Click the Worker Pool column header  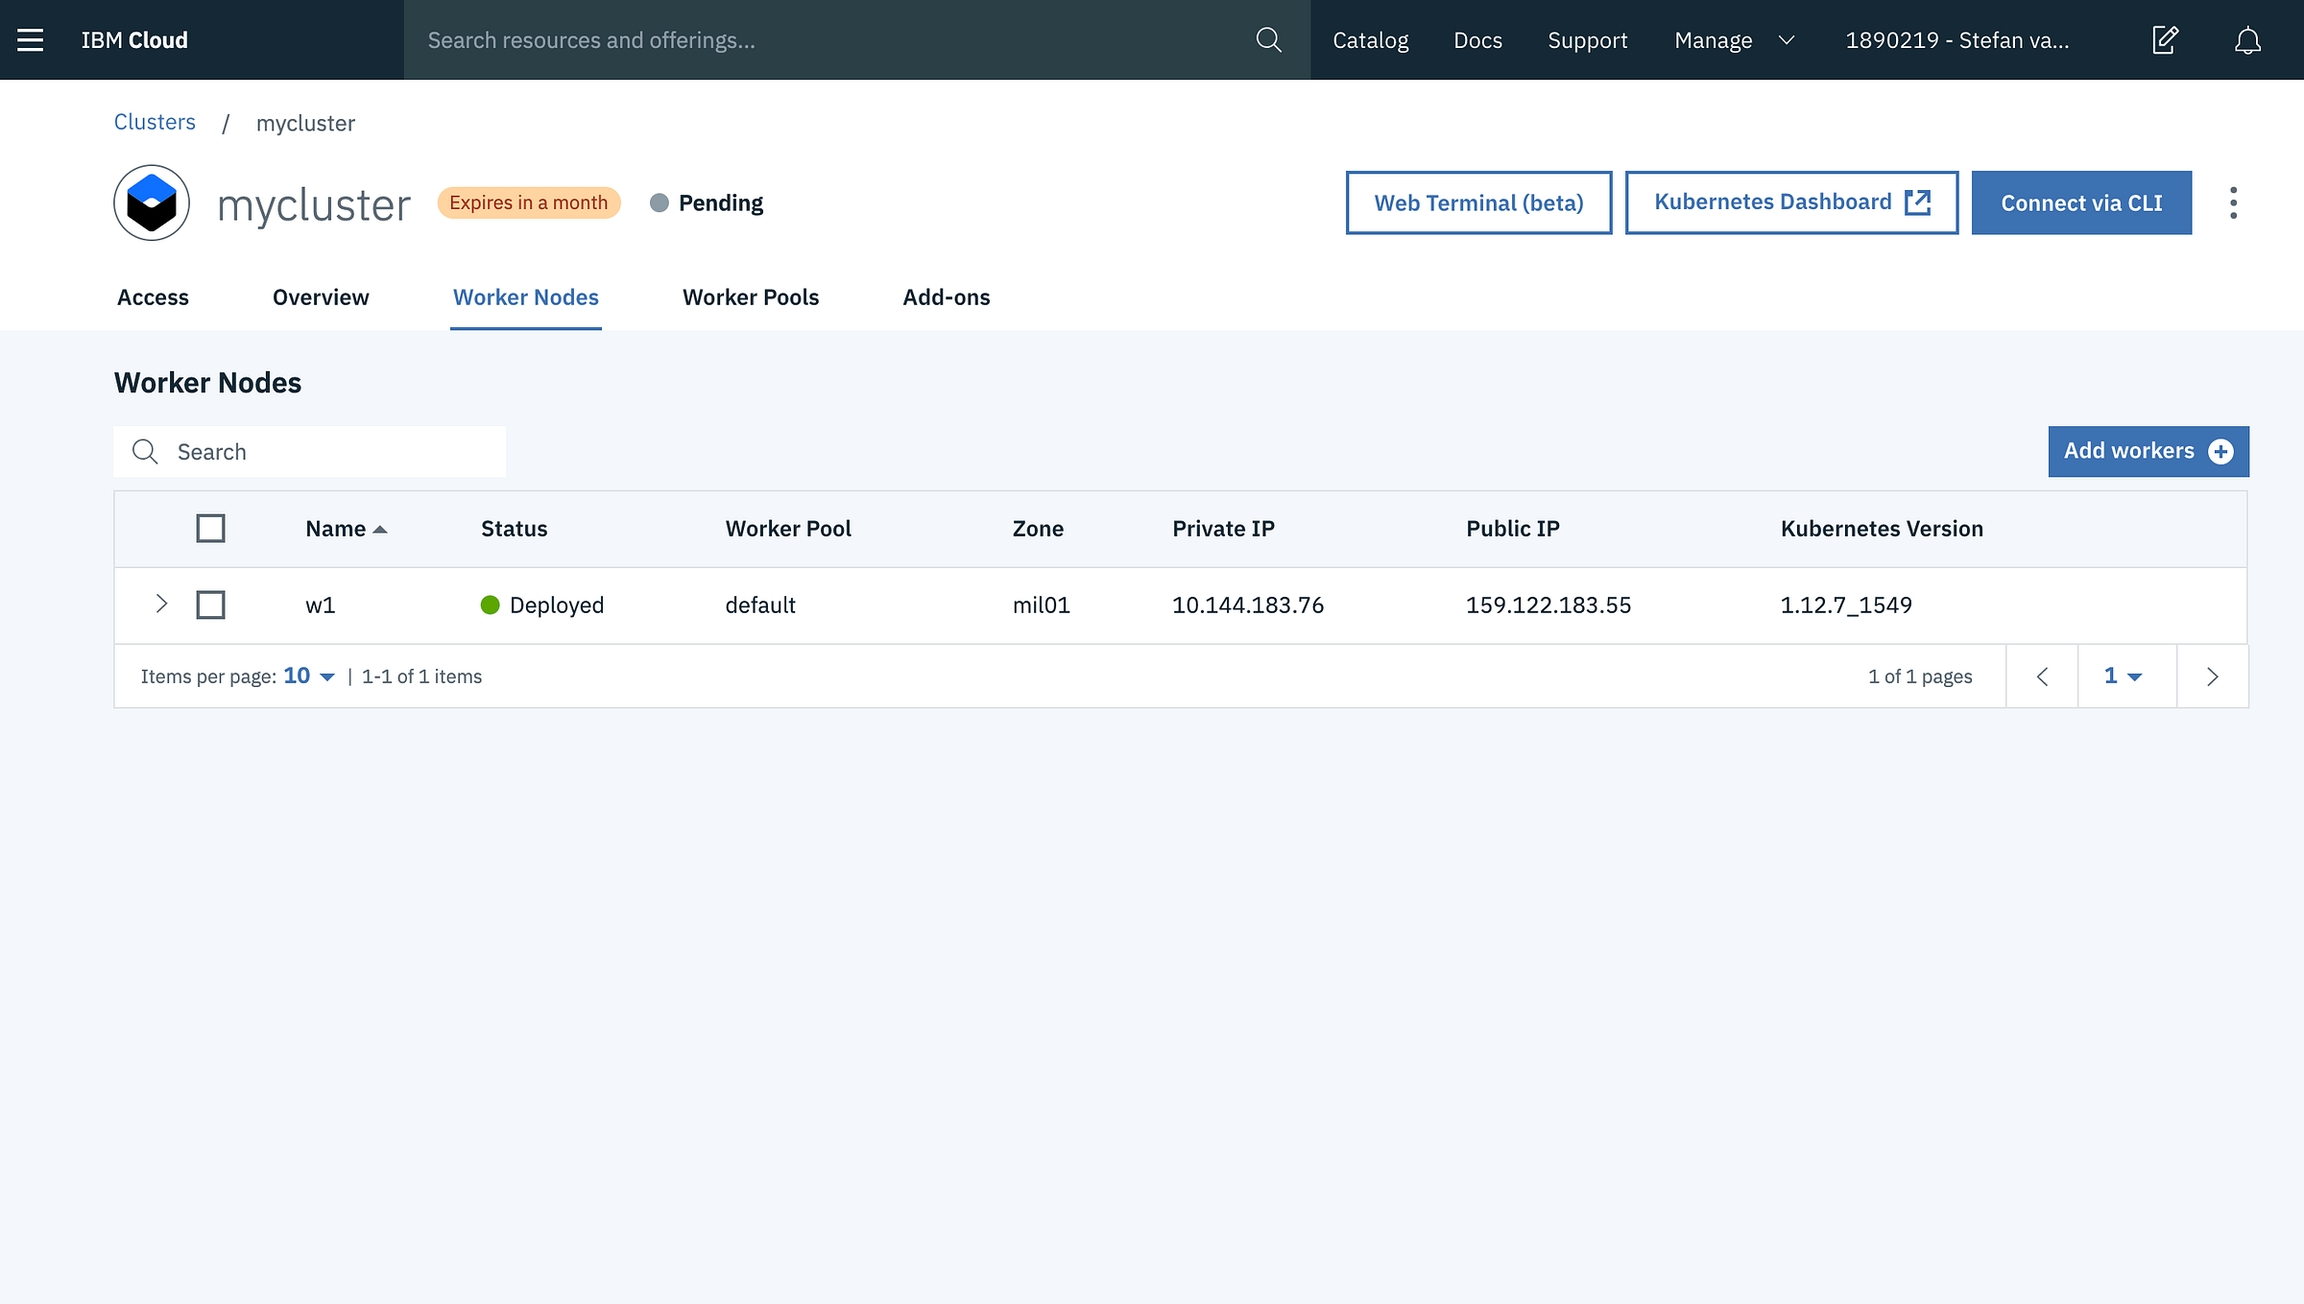pos(788,529)
